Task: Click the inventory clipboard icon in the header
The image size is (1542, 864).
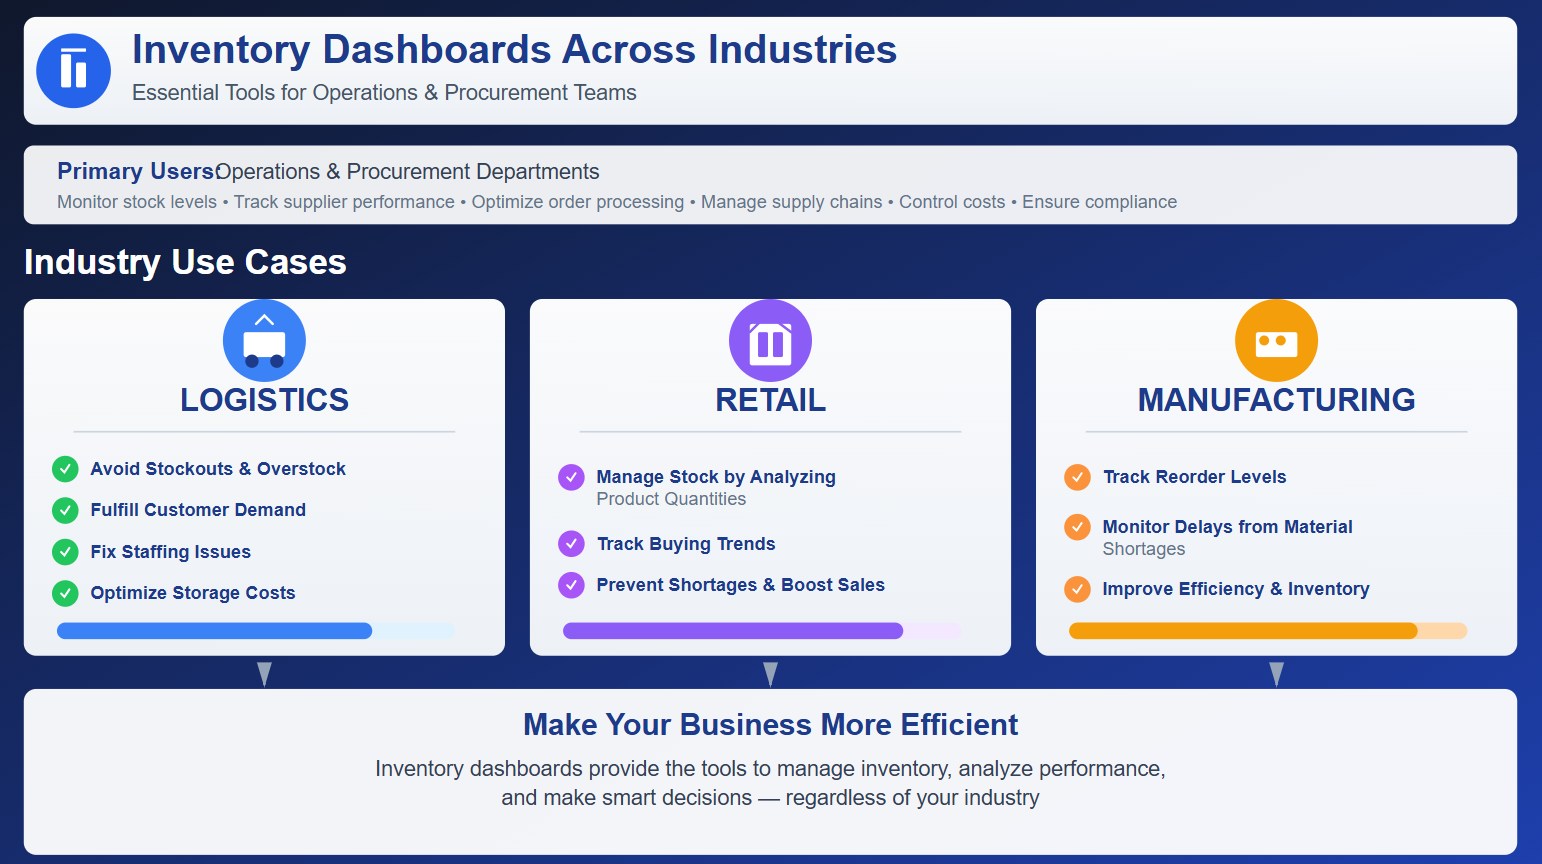Action: pos(73,70)
